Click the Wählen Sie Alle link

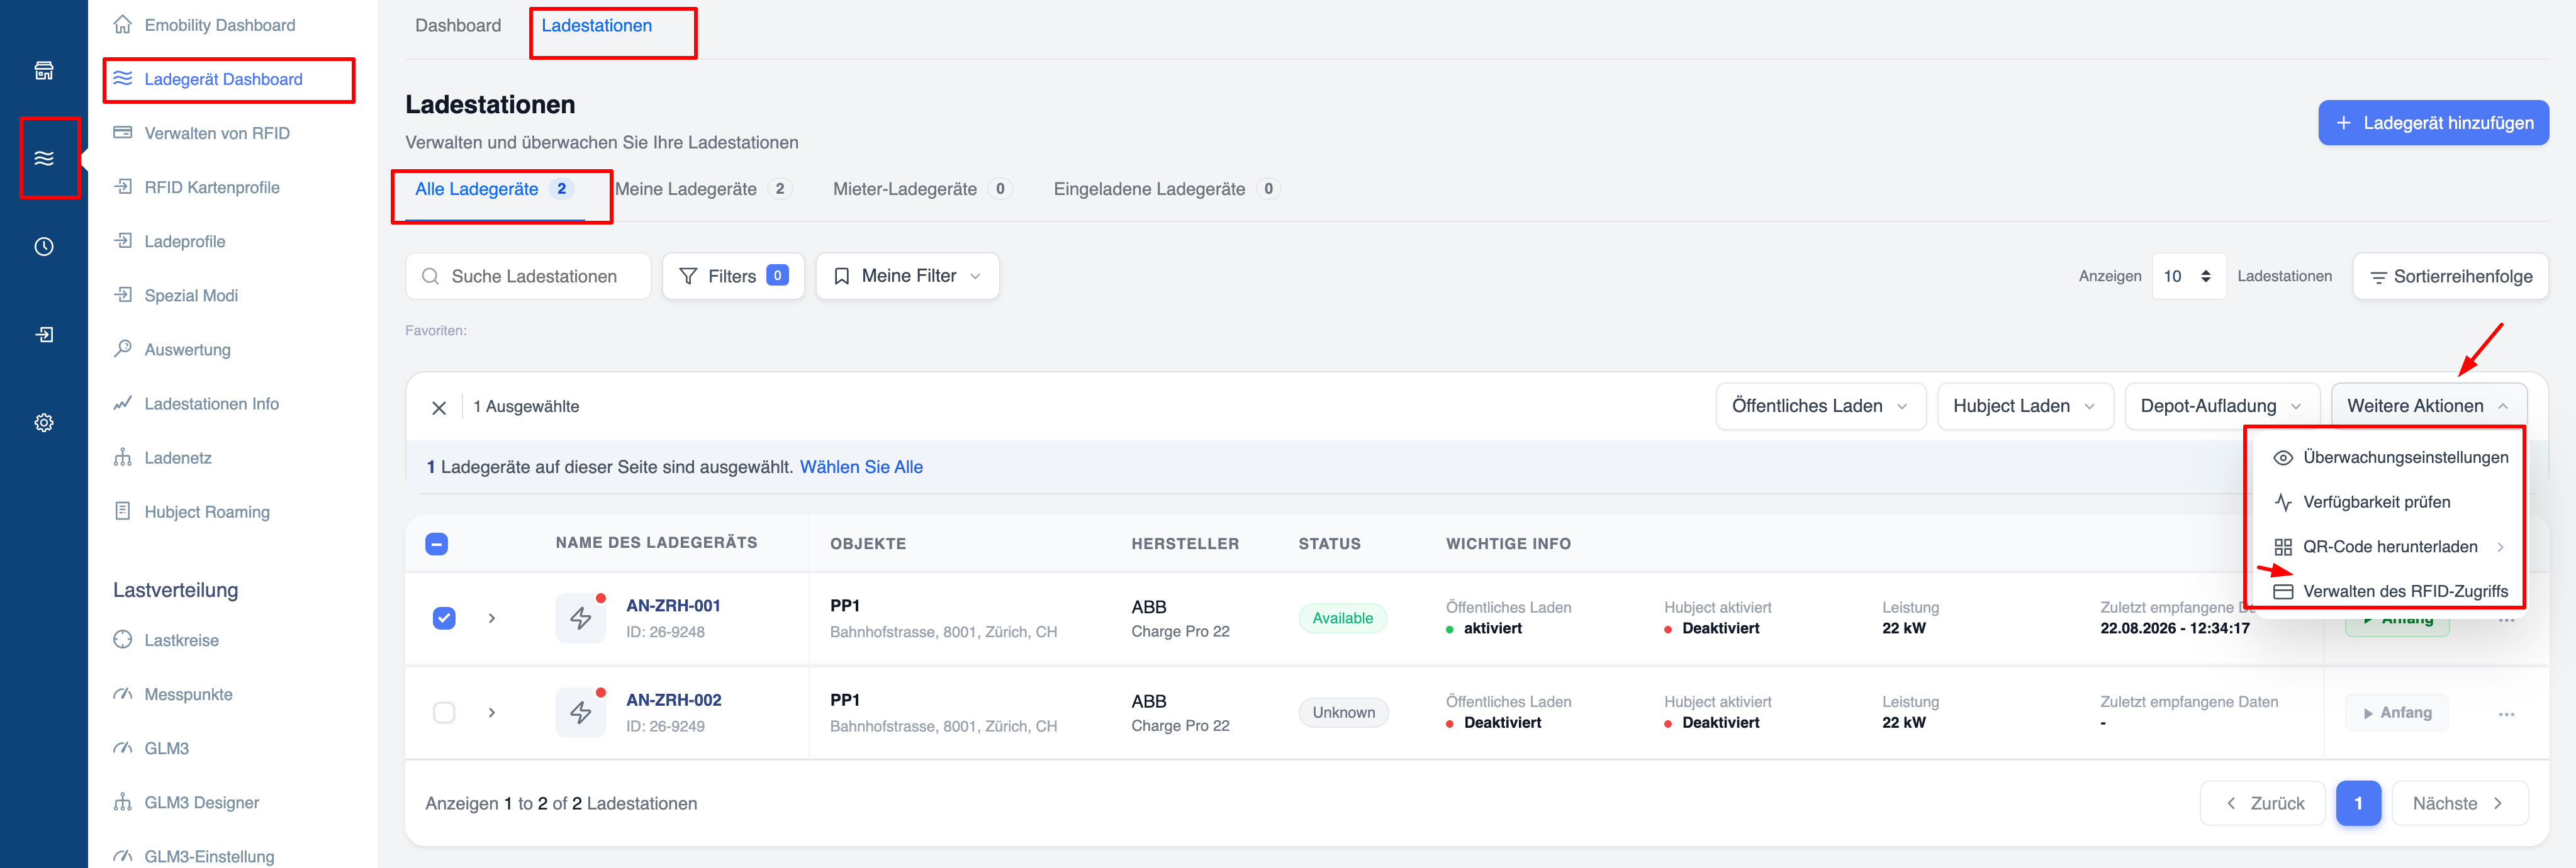(861, 467)
